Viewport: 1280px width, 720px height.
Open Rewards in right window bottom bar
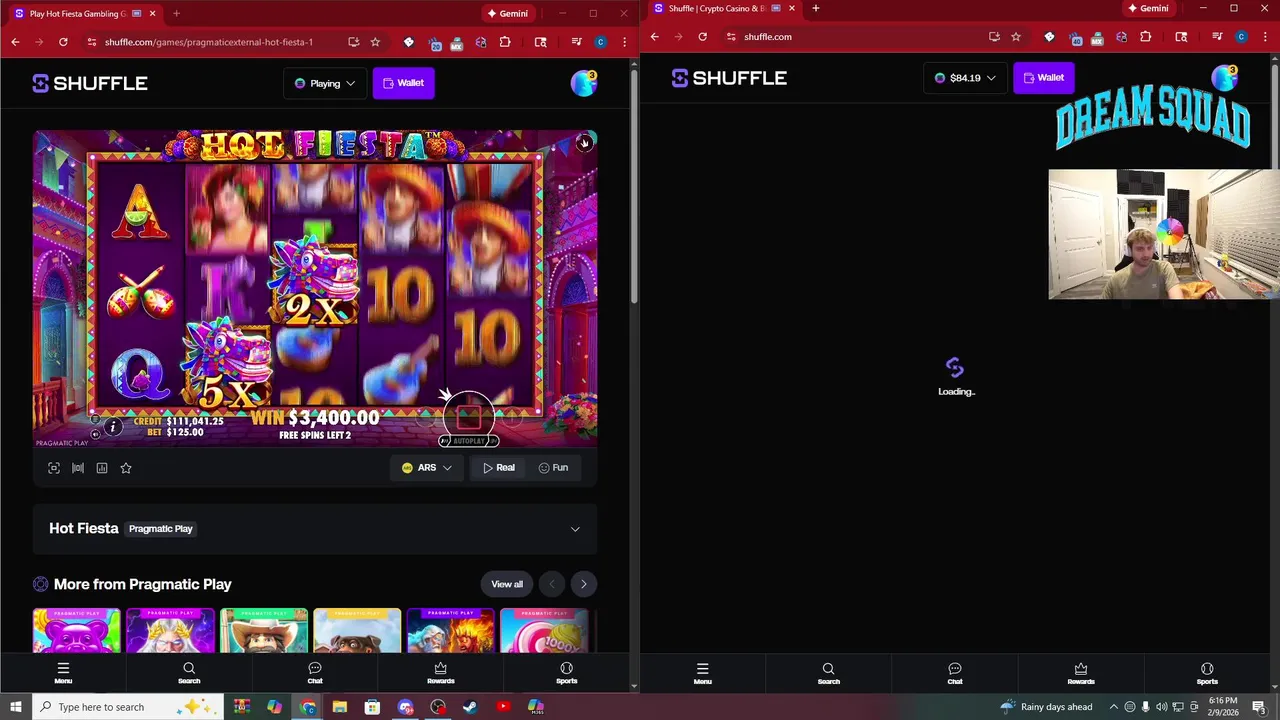click(x=1081, y=674)
